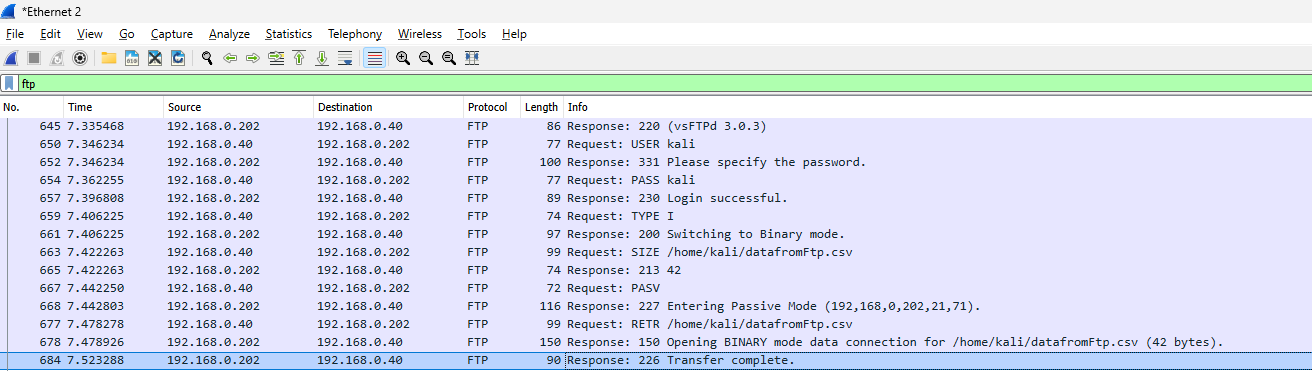Open the Analyze menu
The width and height of the screenshot is (1312, 390).
point(230,34)
